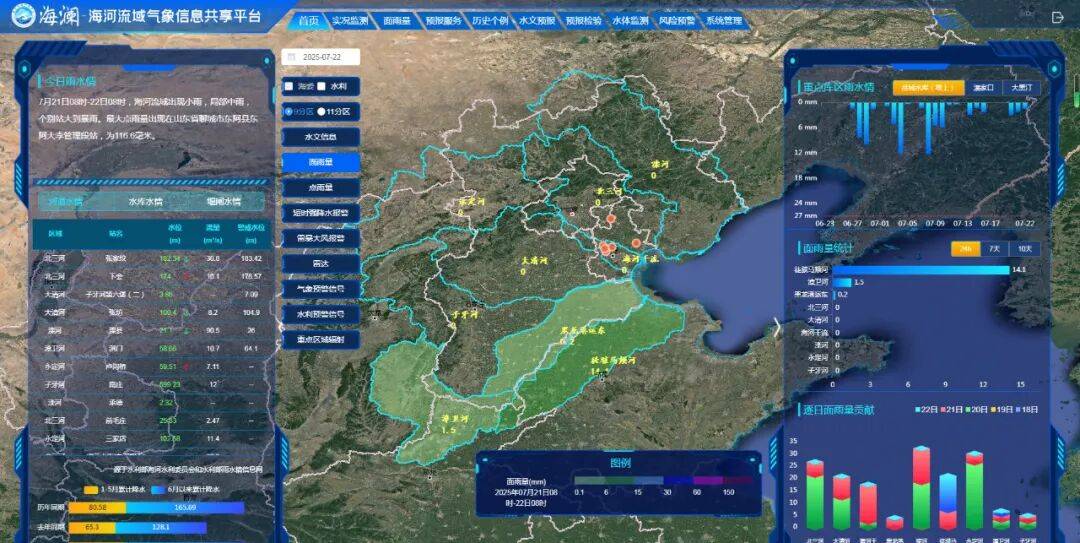This screenshot has height=543, width=1080.
Task: Open the 系统管理 menu
Action: click(723, 20)
